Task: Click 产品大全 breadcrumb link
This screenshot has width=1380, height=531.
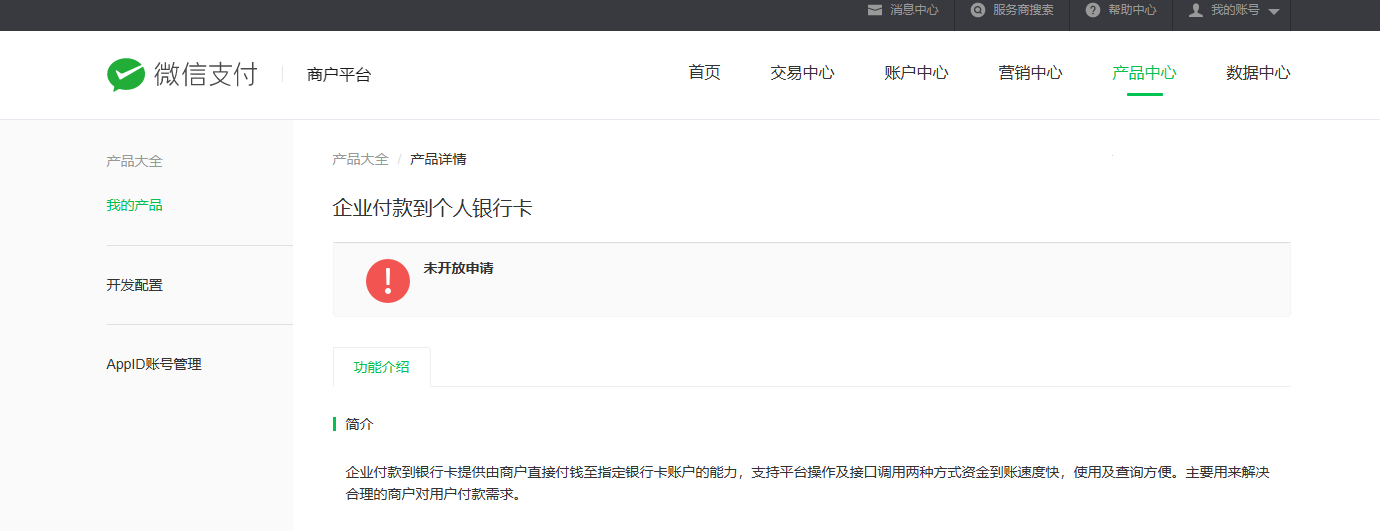Action: point(360,159)
